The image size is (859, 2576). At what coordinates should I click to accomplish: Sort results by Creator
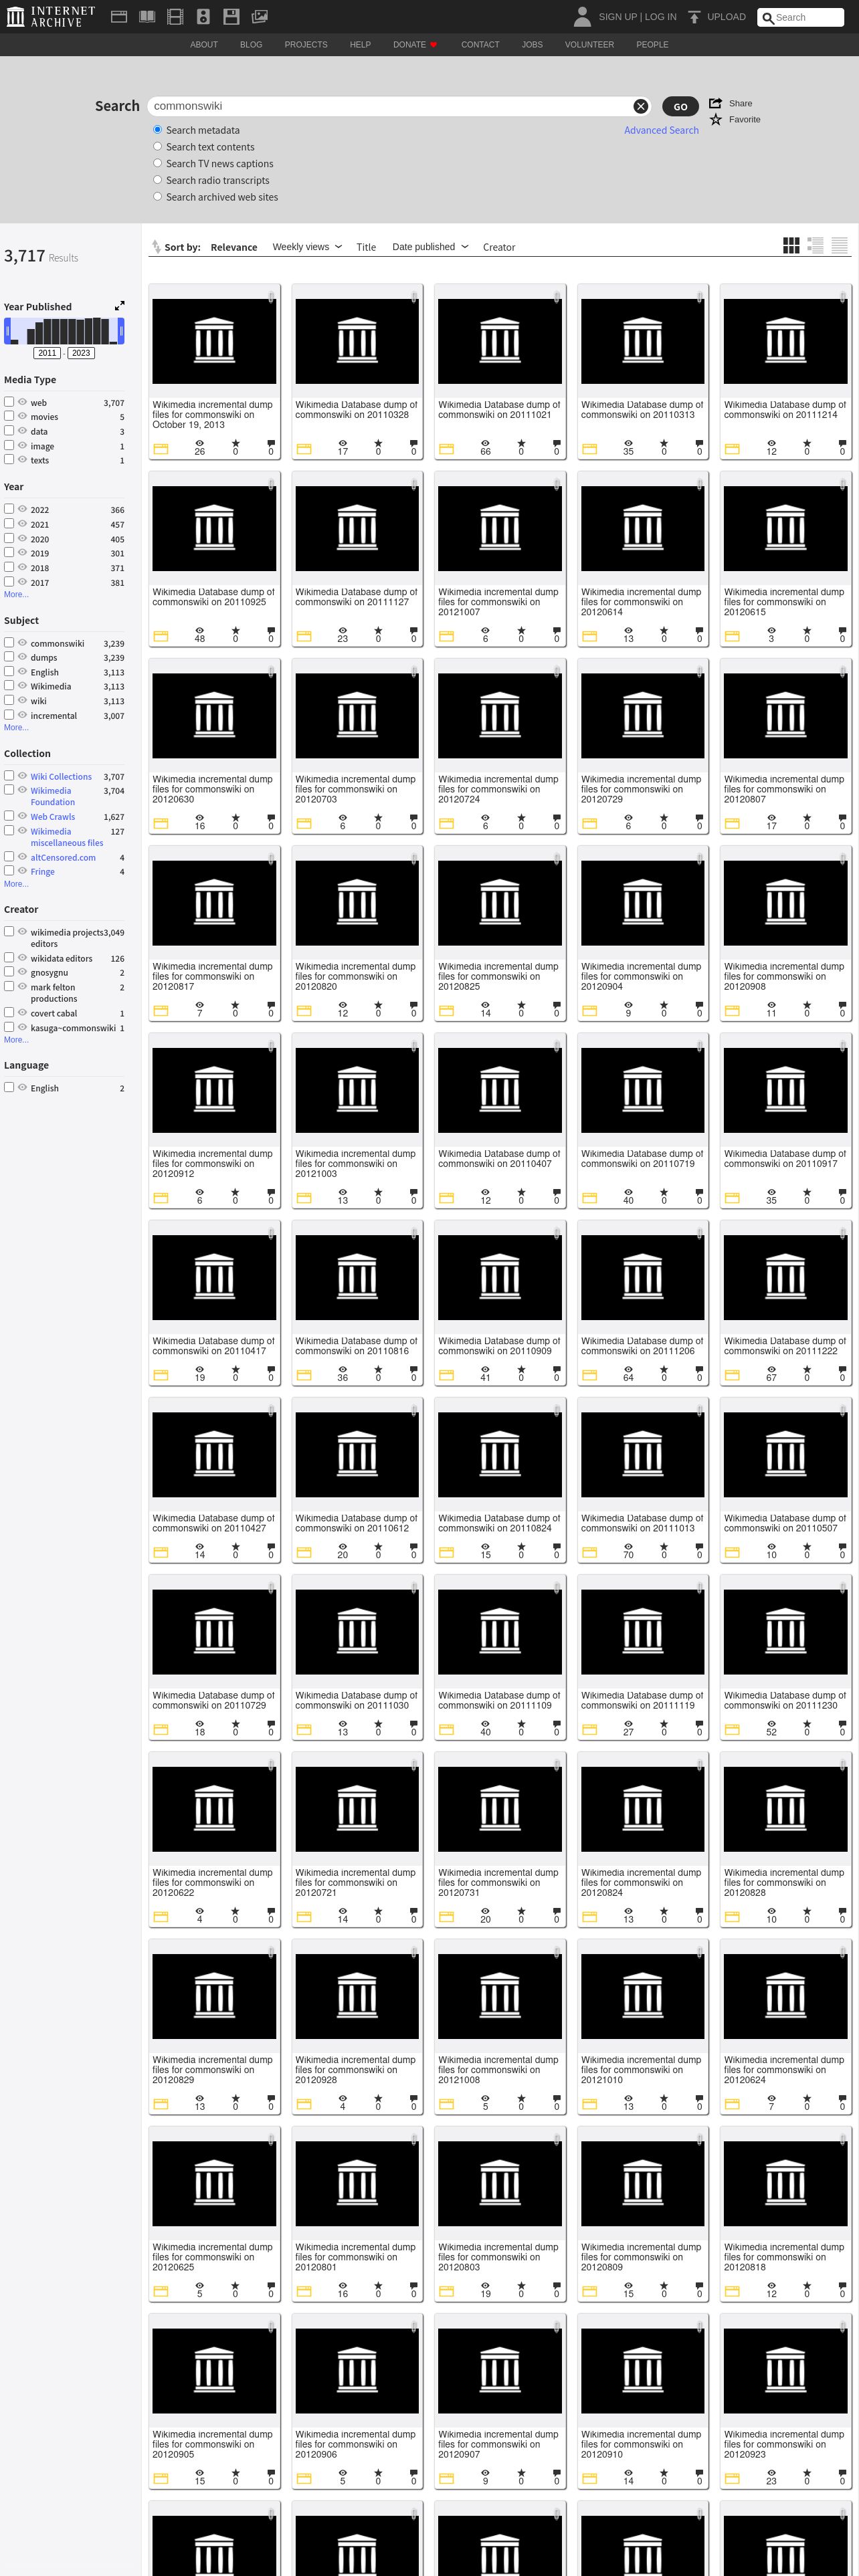(499, 248)
